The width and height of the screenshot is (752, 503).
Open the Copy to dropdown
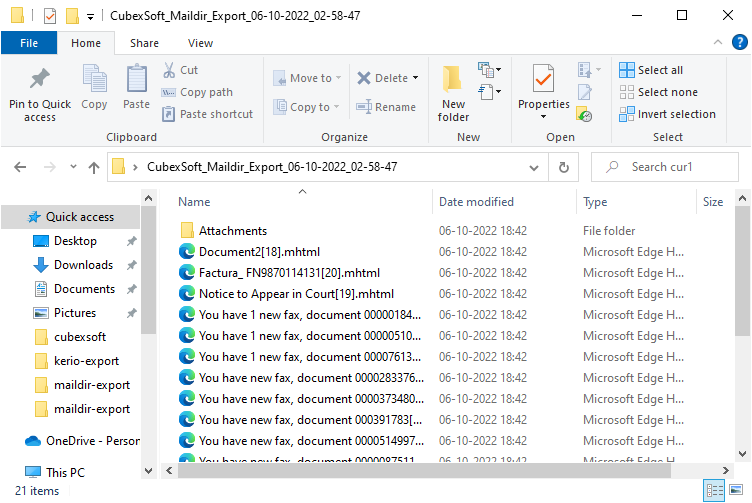pos(306,107)
